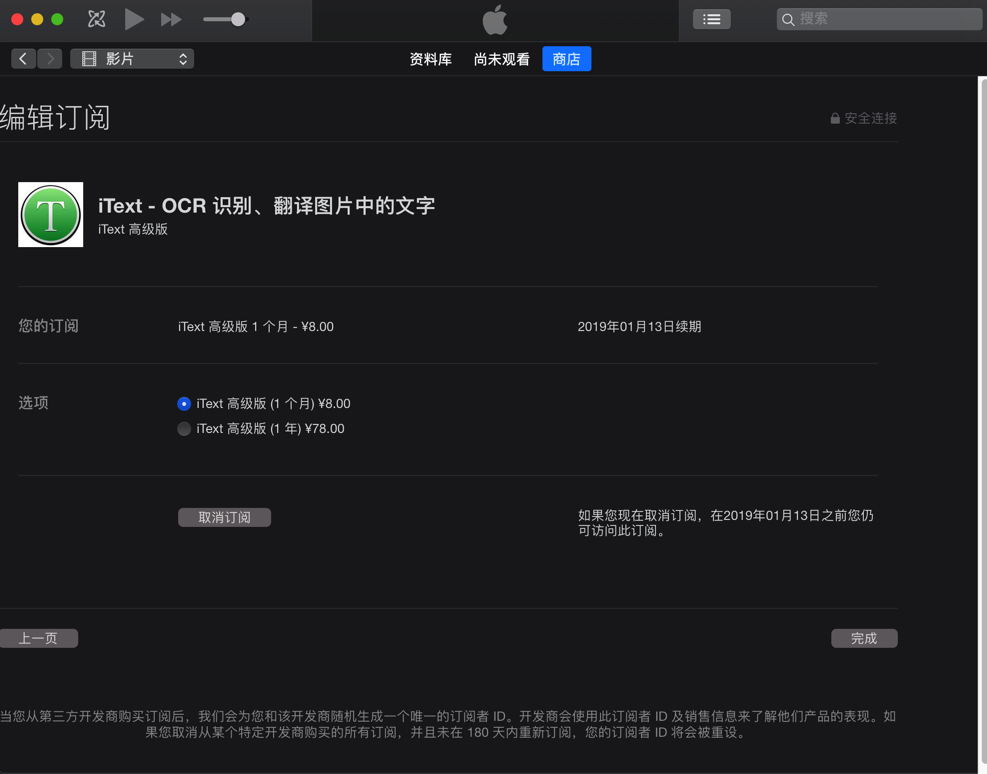
Task: Select the 商店 tab
Action: coord(567,59)
